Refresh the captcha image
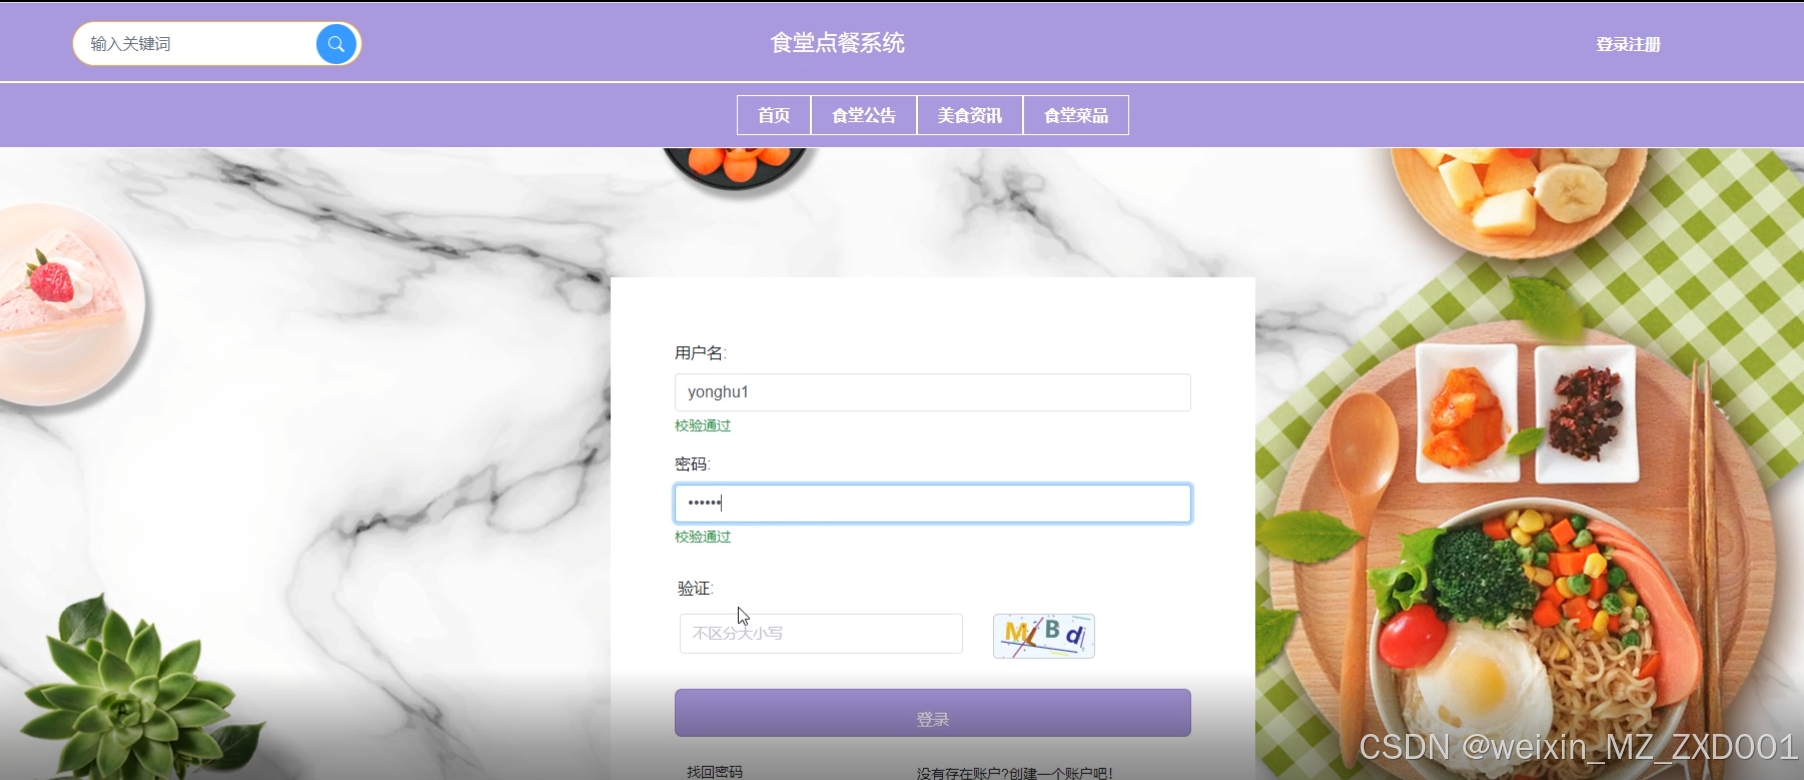Viewport: 1804px width, 780px height. pos(1044,636)
